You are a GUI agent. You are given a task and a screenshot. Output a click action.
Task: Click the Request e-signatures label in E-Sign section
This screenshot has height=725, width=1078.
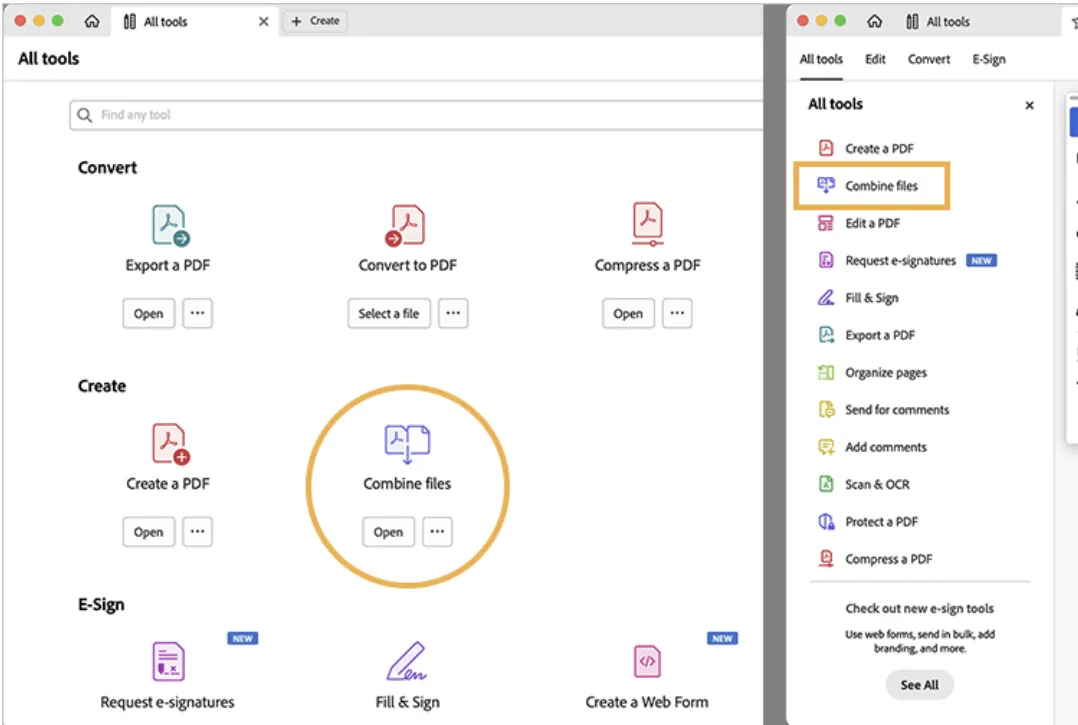(167, 702)
